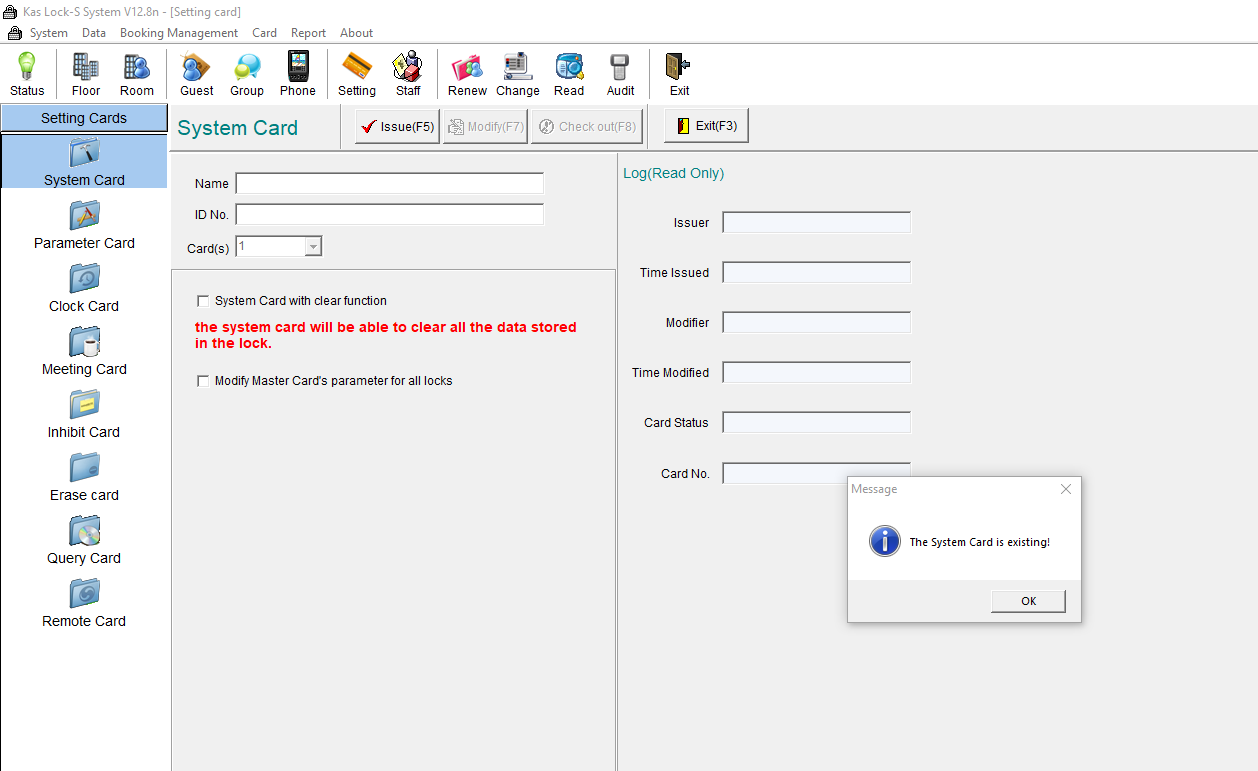Open the Audit toolbar icon
This screenshot has height=771, width=1258.
(x=621, y=75)
